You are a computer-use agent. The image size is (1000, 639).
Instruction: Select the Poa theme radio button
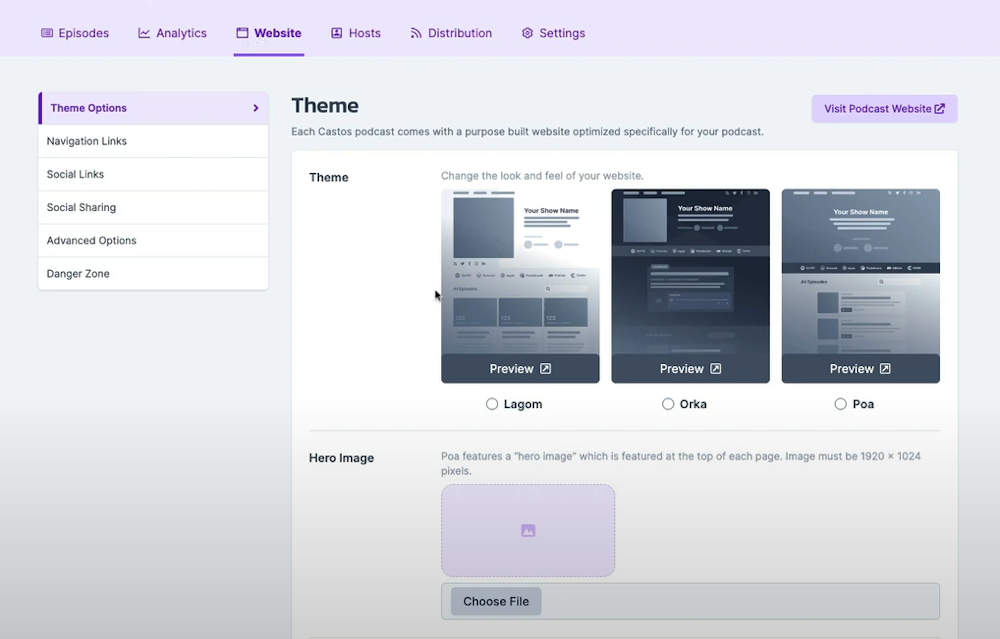840,404
